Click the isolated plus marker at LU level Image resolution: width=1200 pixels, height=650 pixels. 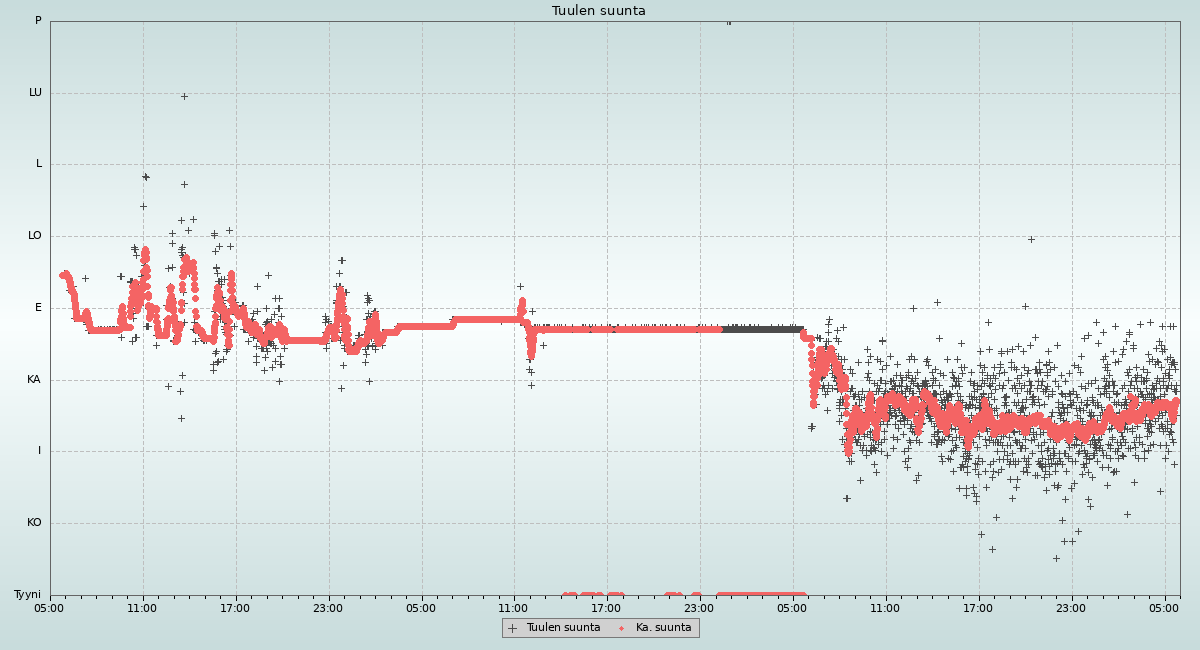click(x=184, y=96)
